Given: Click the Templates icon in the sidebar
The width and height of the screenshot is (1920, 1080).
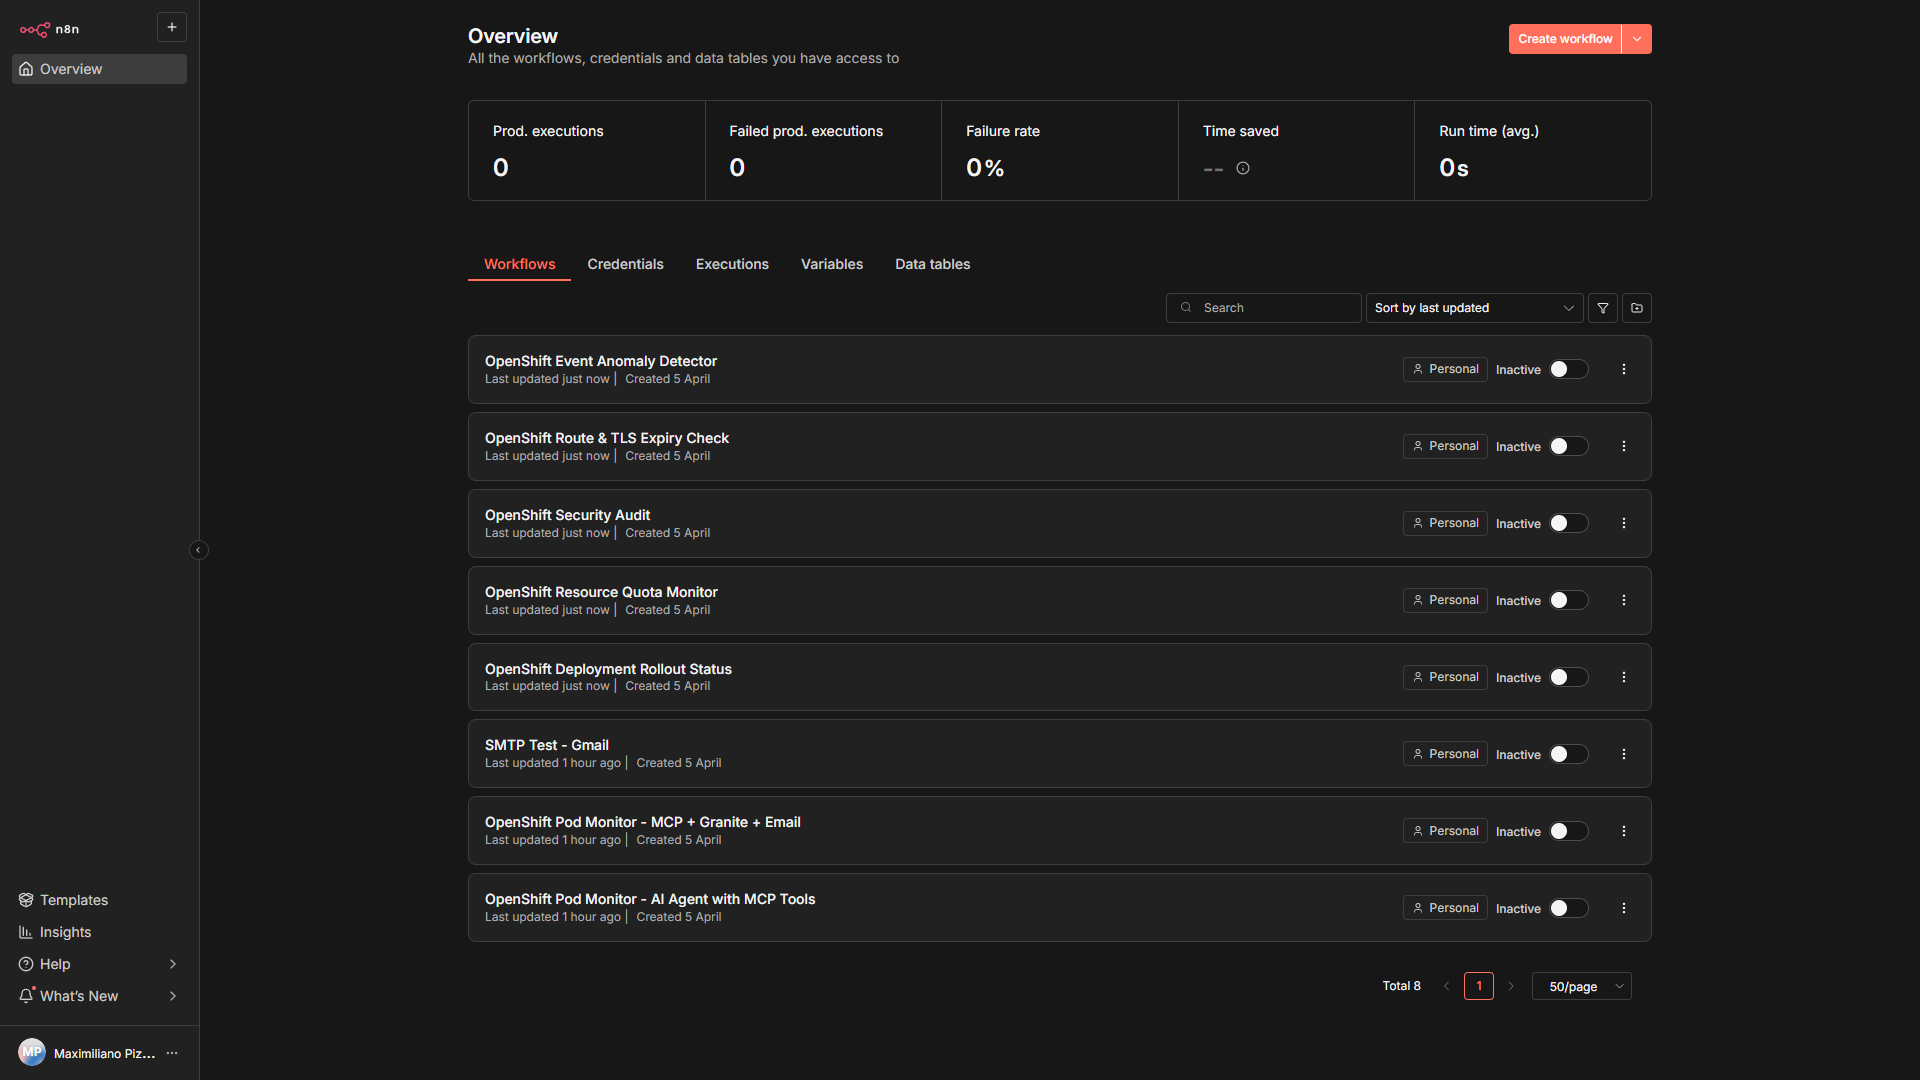Looking at the screenshot, I should (26, 900).
